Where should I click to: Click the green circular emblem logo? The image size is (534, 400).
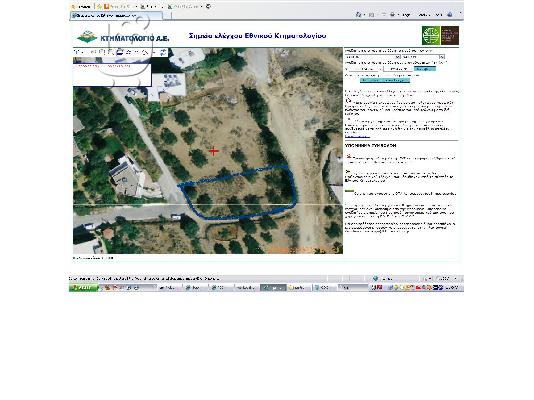431,35
